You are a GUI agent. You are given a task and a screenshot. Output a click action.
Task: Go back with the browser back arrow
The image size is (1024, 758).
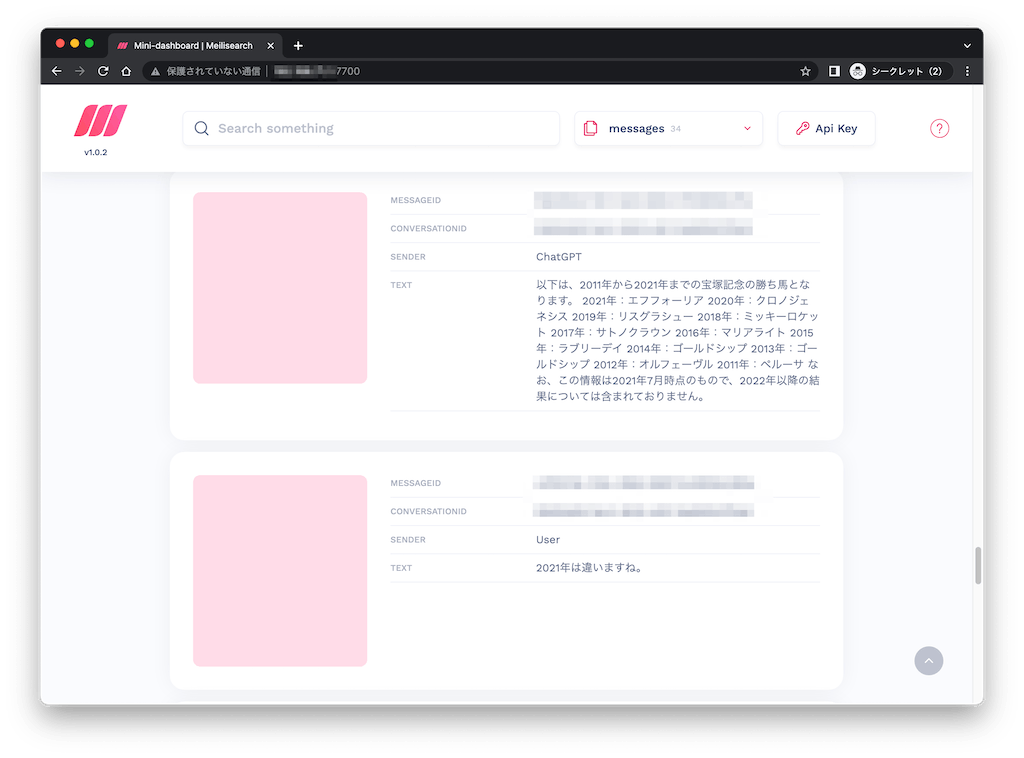click(x=57, y=71)
